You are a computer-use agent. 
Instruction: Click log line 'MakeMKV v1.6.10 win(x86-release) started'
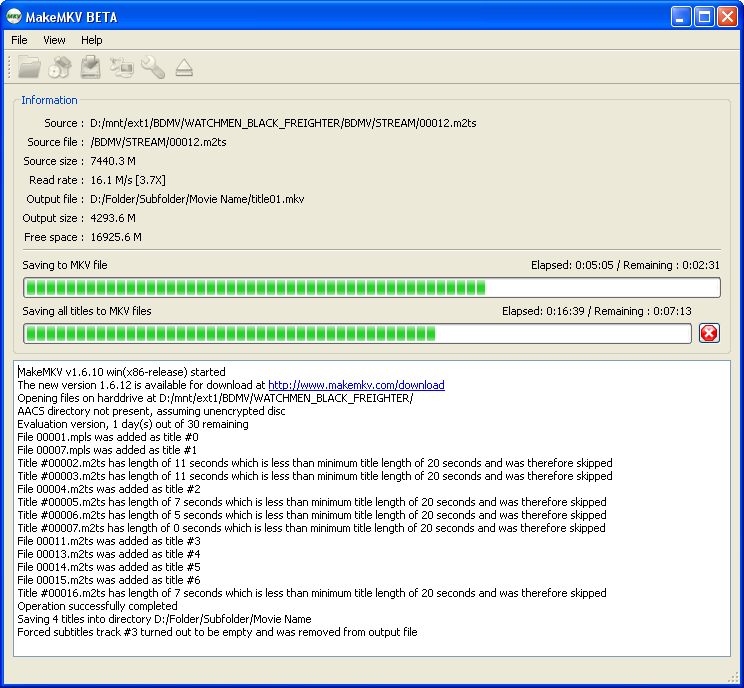tap(121, 372)
